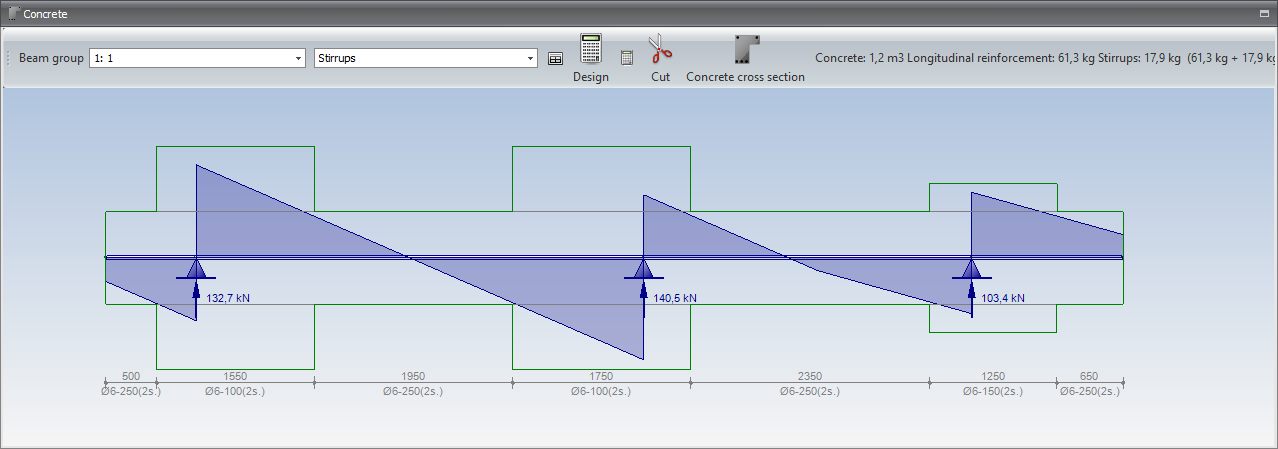Click Ø6-100(2s.) label under 1550
This screenshot has width=1278, height=449.
[235, 391]
